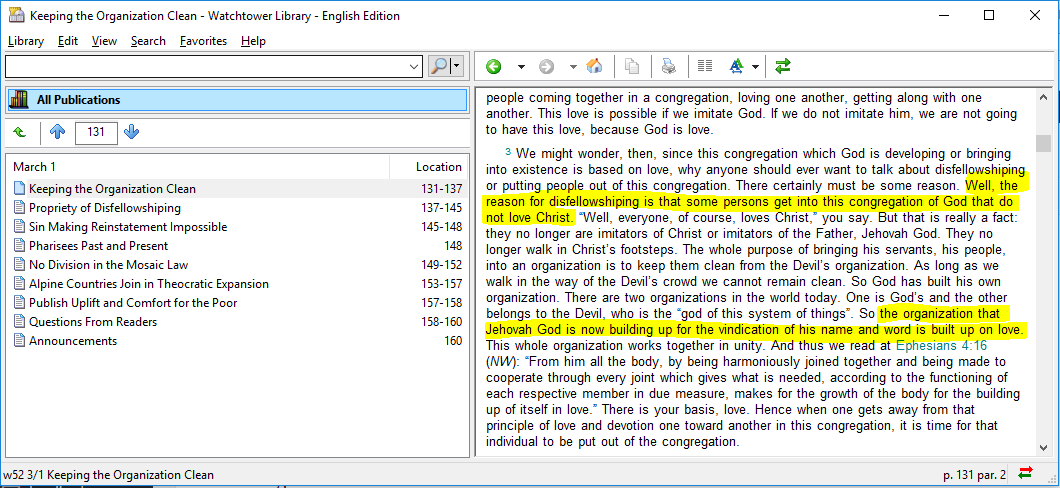Go up one level with green arrow
Screen dimensions: 1060x488
tap(20, 132)
